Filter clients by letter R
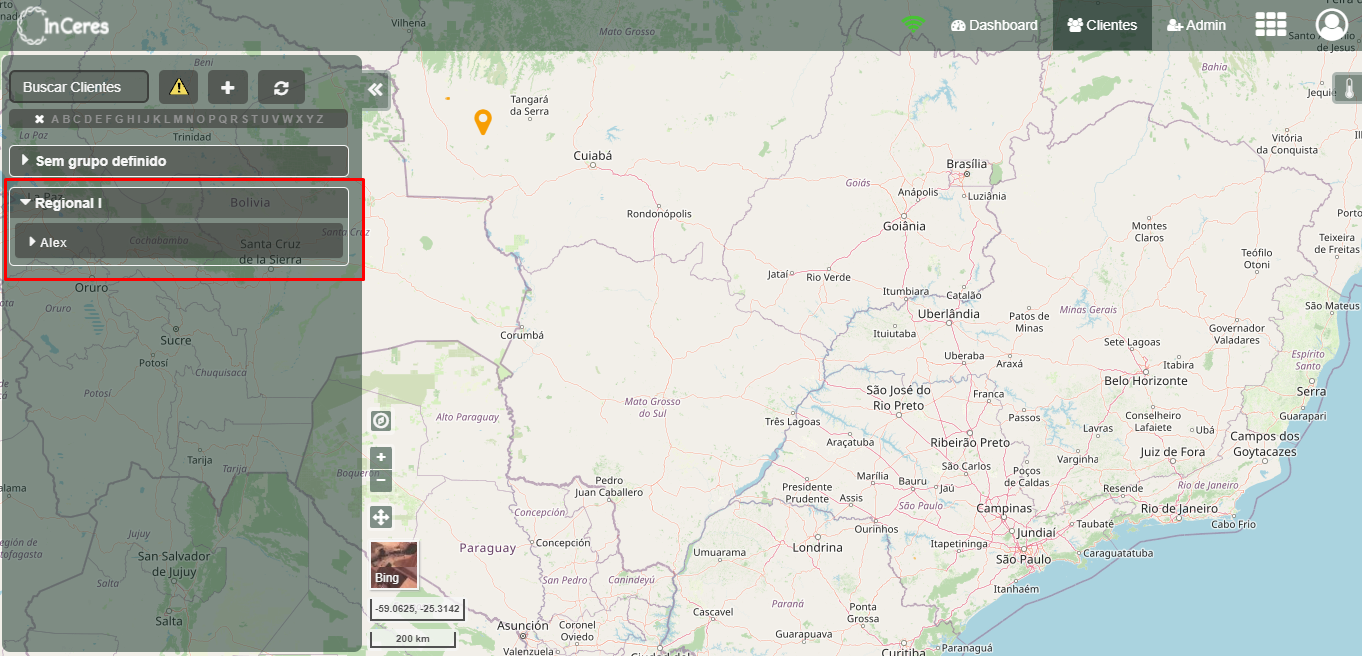This screenshot has width=1362, height=656. 234,119
